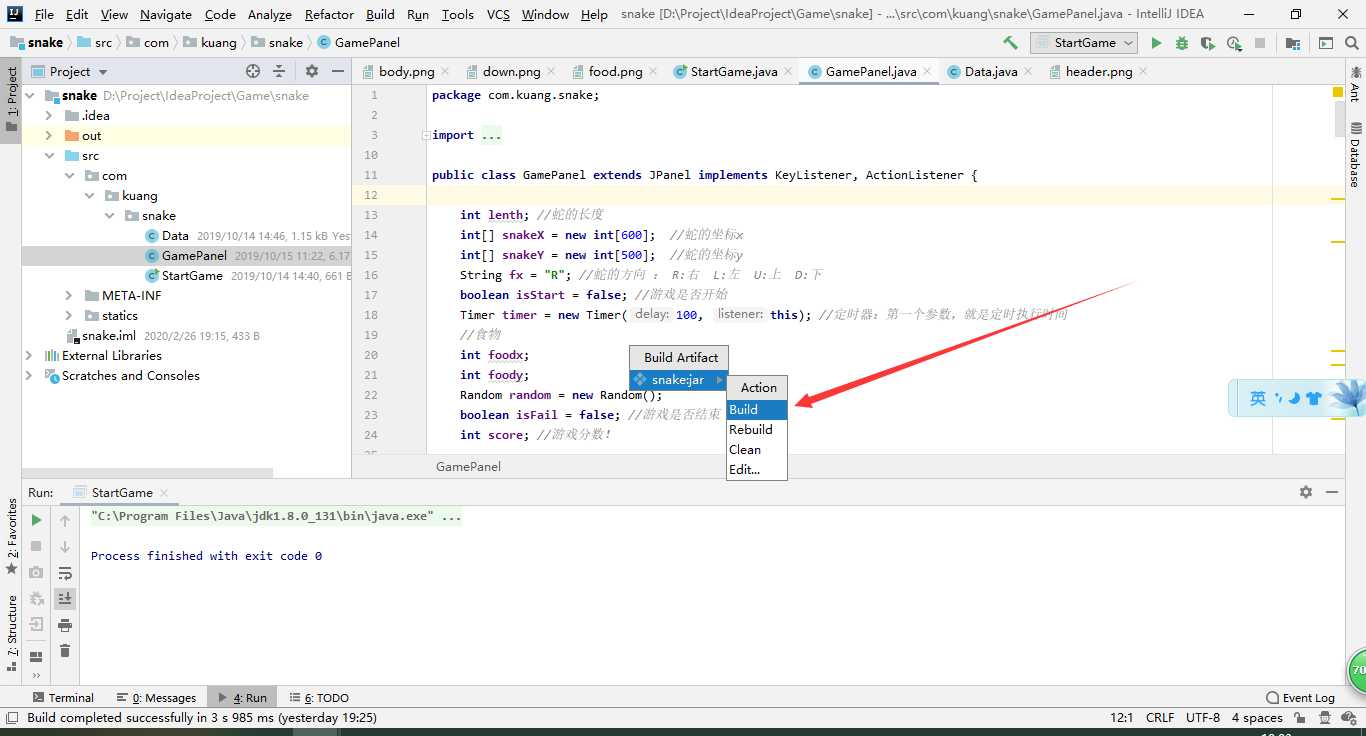
Task: Open the 0: Messages tool window
Action: click(156, 698)
